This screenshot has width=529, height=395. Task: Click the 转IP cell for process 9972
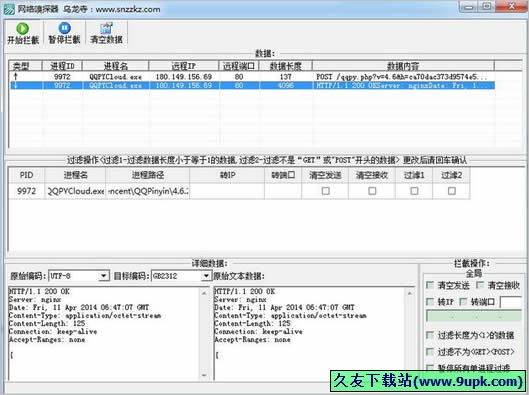click(227, 191)
